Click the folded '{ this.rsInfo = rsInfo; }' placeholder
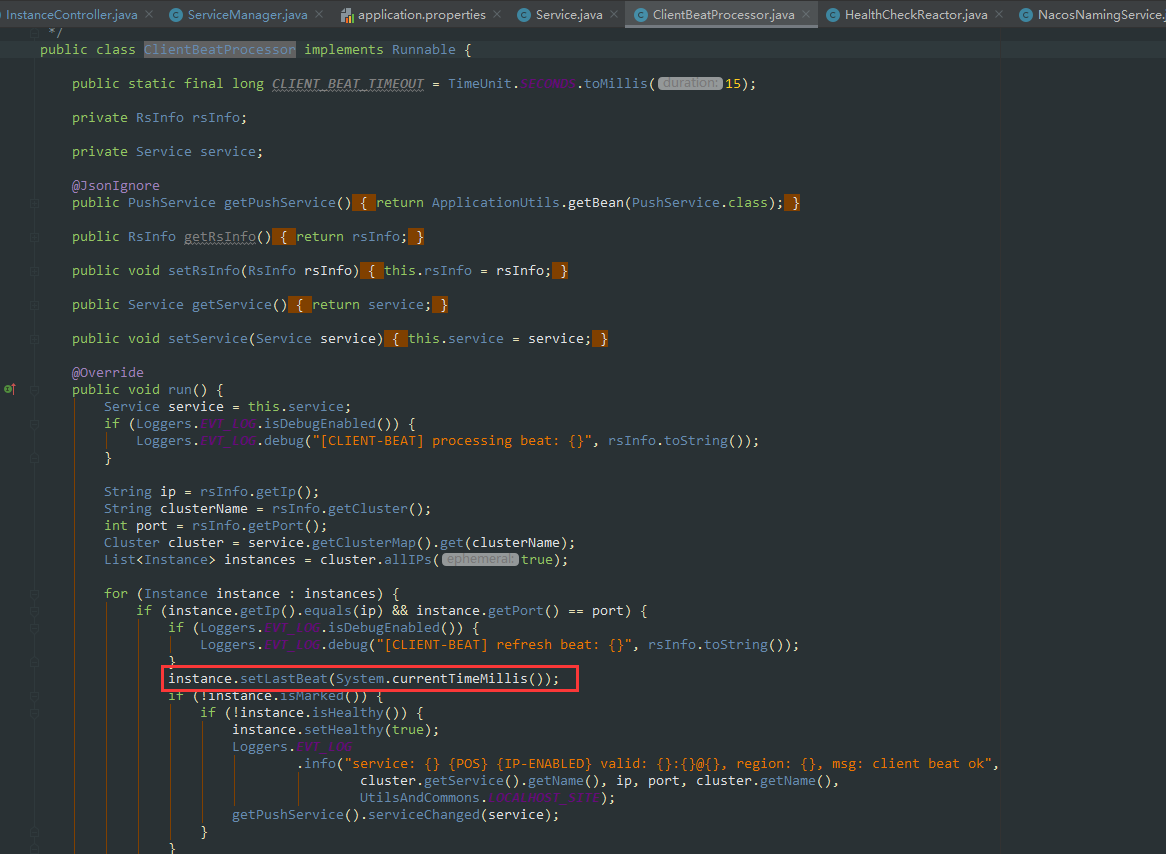Screen dimensions: 1166x854 pos(465,270)
